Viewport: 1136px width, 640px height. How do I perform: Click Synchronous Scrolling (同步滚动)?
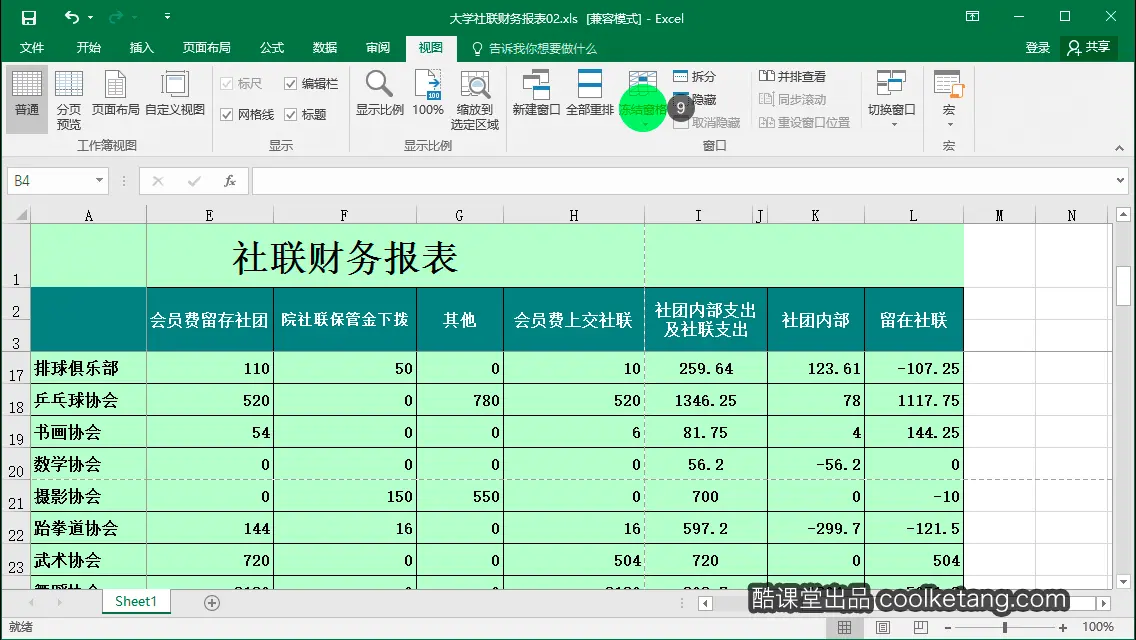pyautogui.click(x=792, y=99)
